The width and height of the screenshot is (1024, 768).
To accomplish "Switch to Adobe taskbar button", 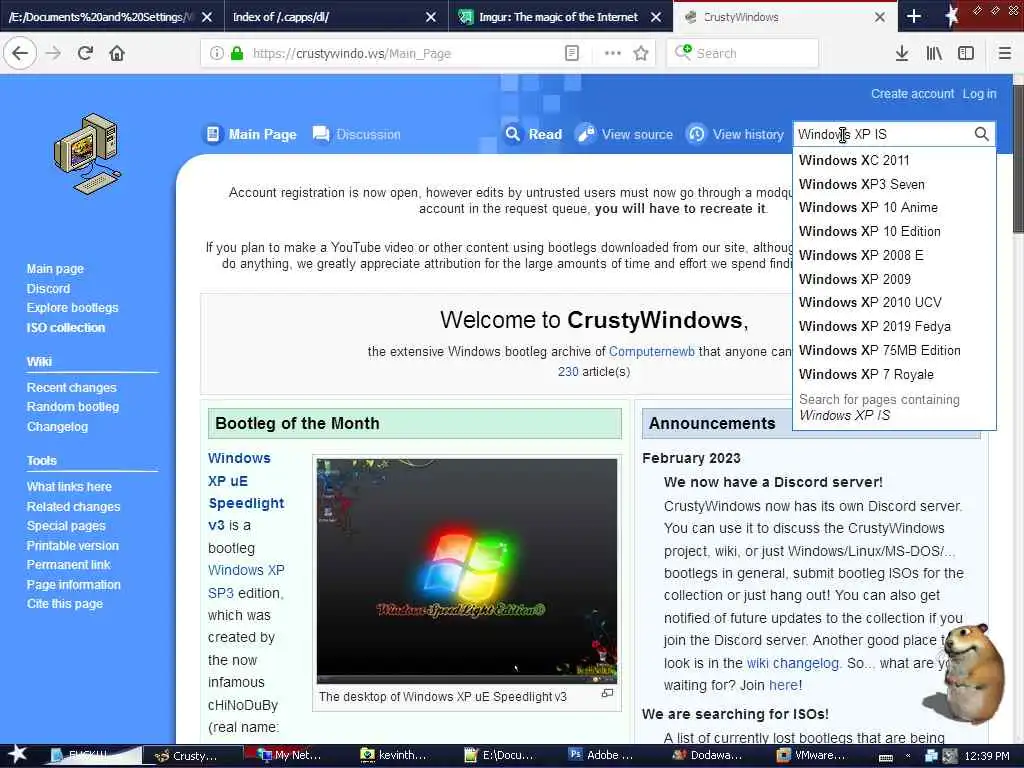I will pos(601,755).
